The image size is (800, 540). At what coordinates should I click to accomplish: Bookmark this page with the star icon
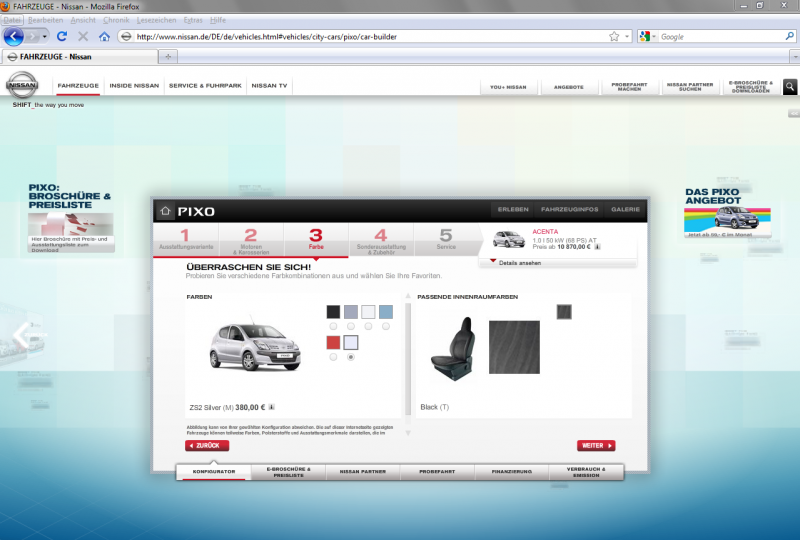tap(614, 36)
